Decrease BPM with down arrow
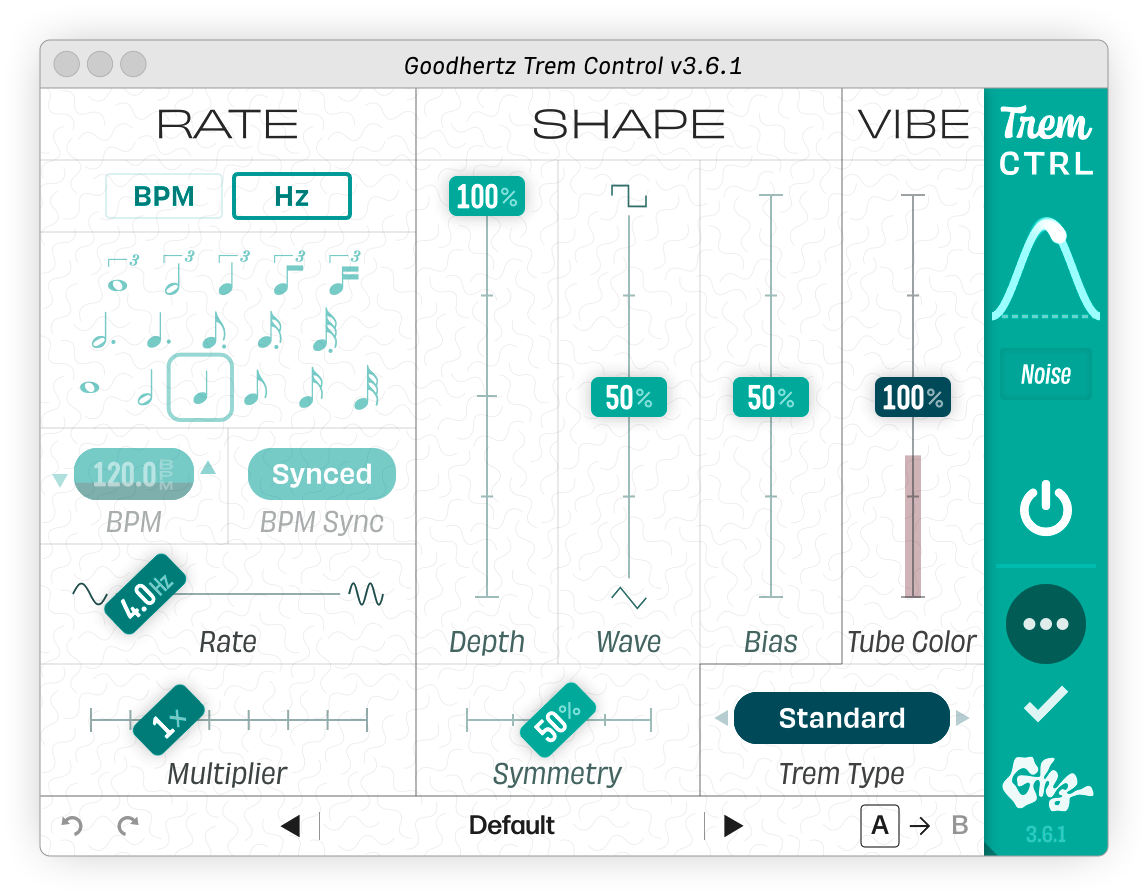The height and width of the screenshot is (896, 1148). pos(60,480)
